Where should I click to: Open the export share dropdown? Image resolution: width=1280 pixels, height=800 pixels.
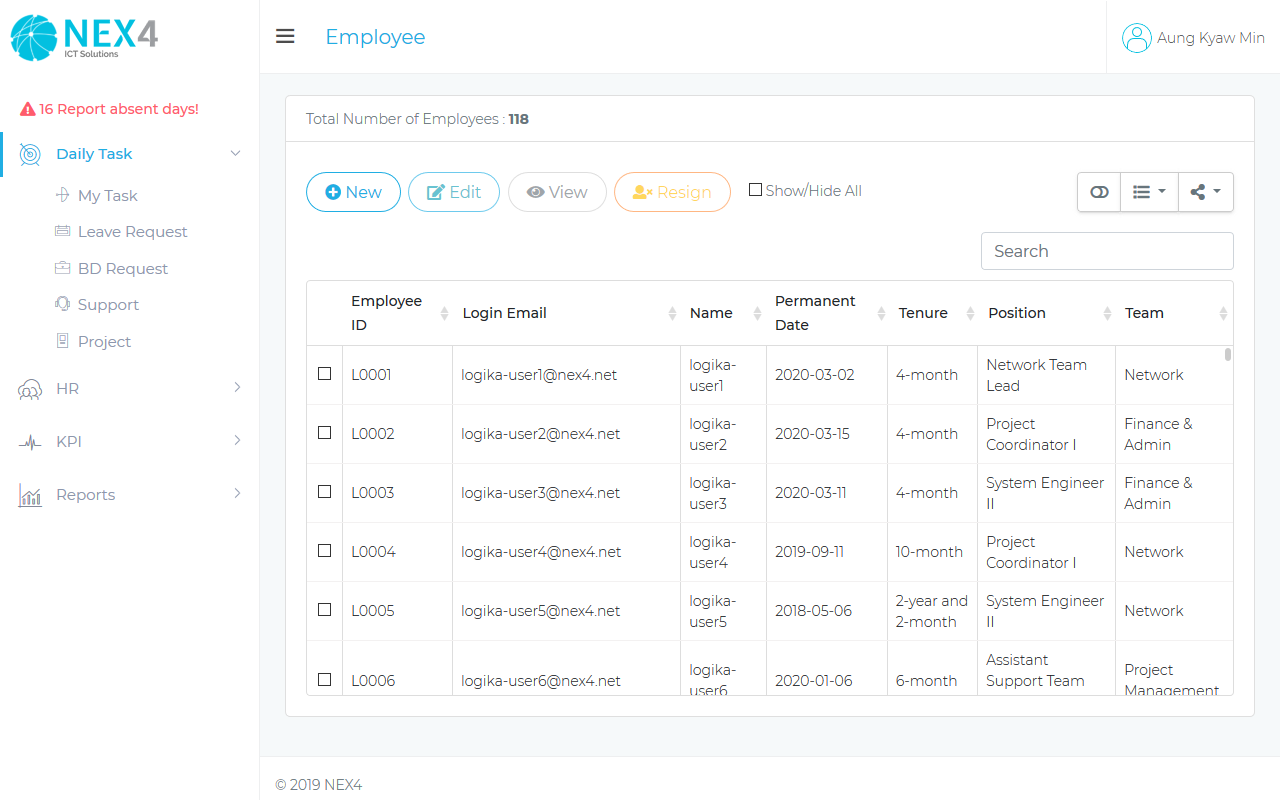click(1205, 192)
